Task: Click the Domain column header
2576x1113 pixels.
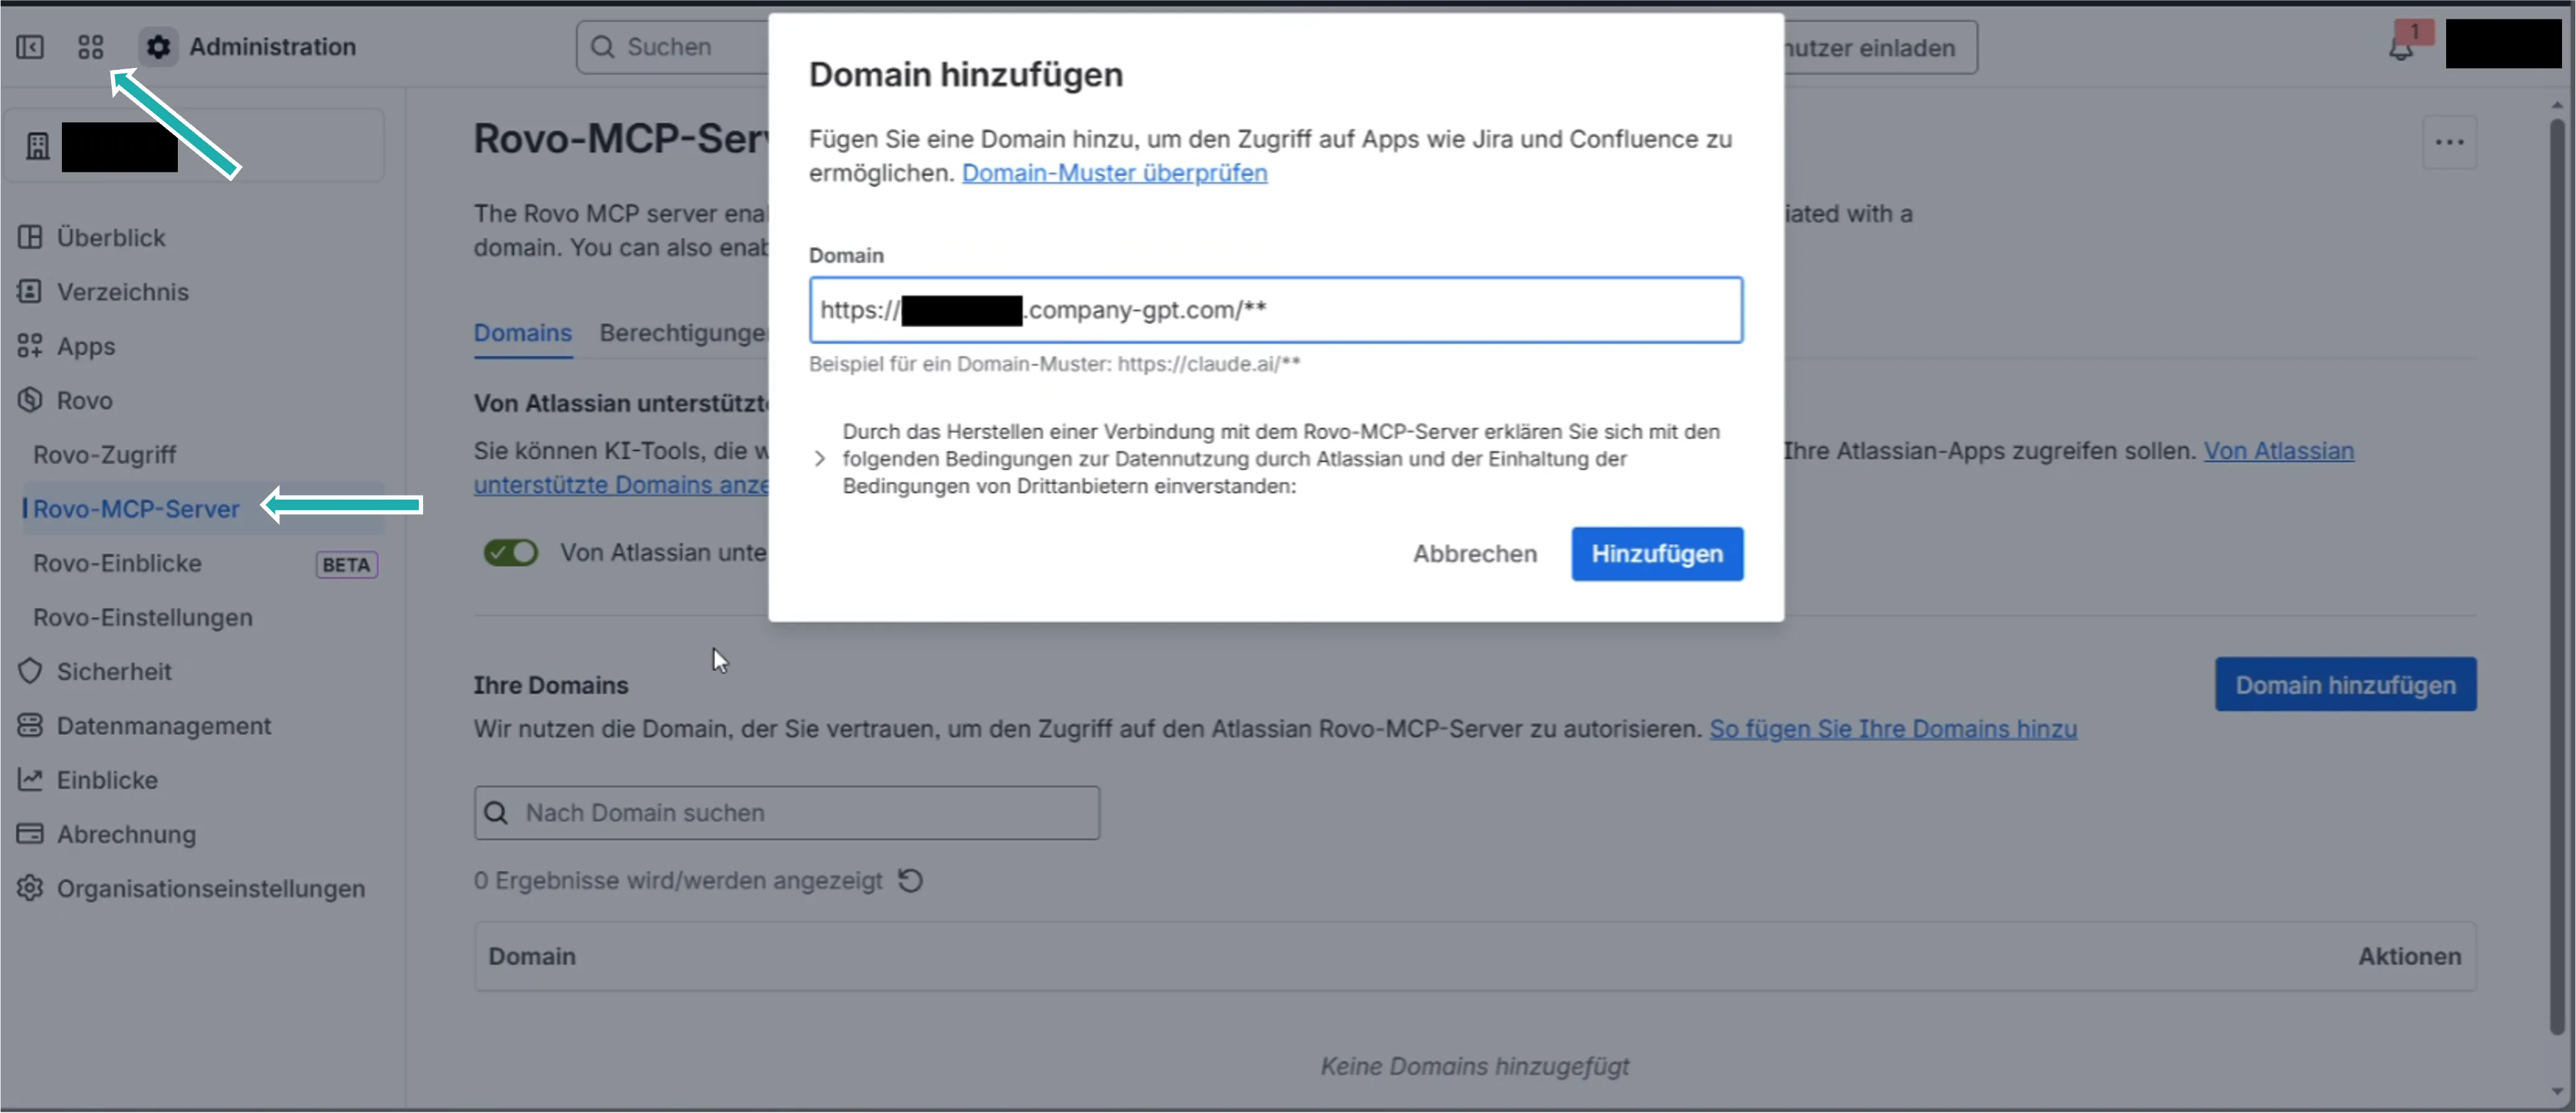Action: [x=532, y=956]
